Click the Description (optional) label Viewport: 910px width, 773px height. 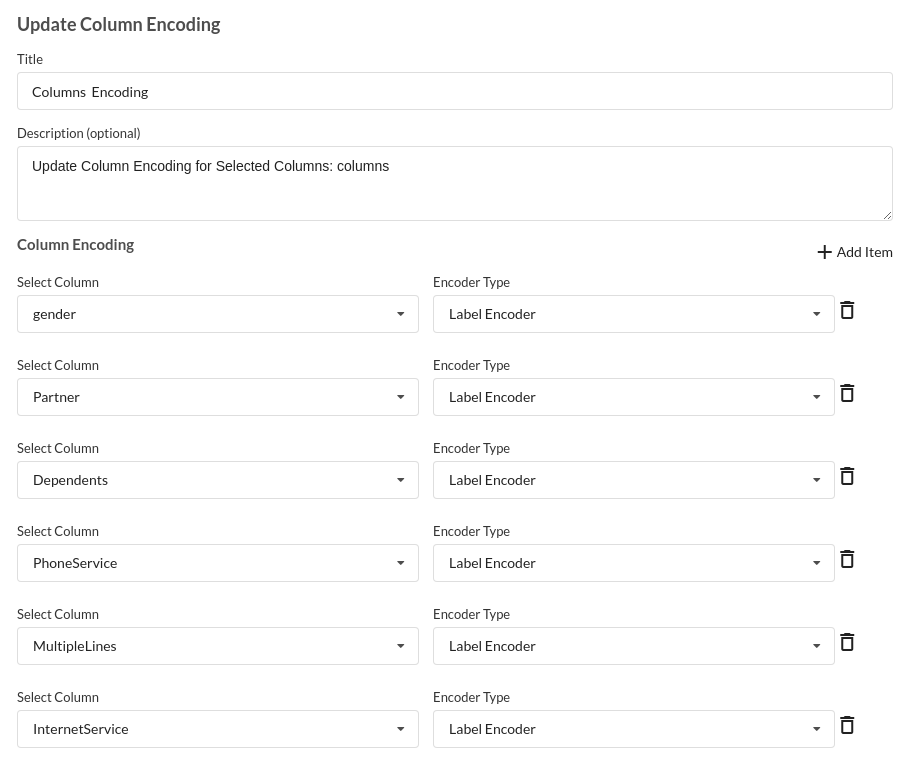[x=79, y=133]
